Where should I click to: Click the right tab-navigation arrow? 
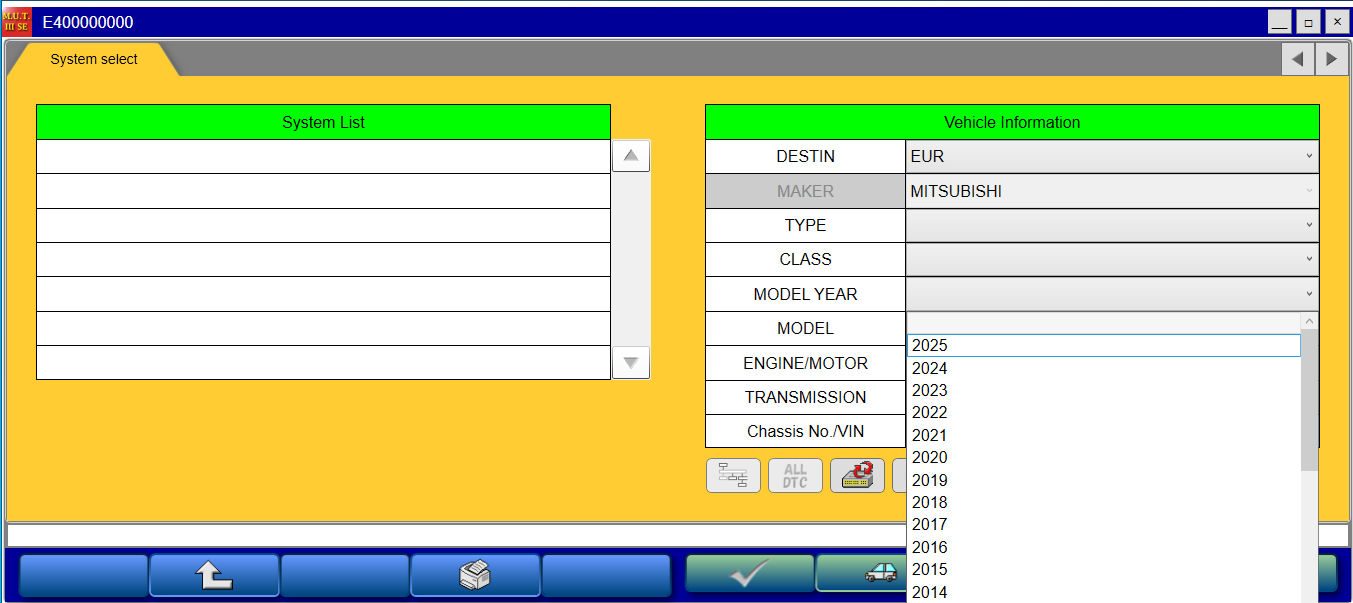(x=1331, y=58)
